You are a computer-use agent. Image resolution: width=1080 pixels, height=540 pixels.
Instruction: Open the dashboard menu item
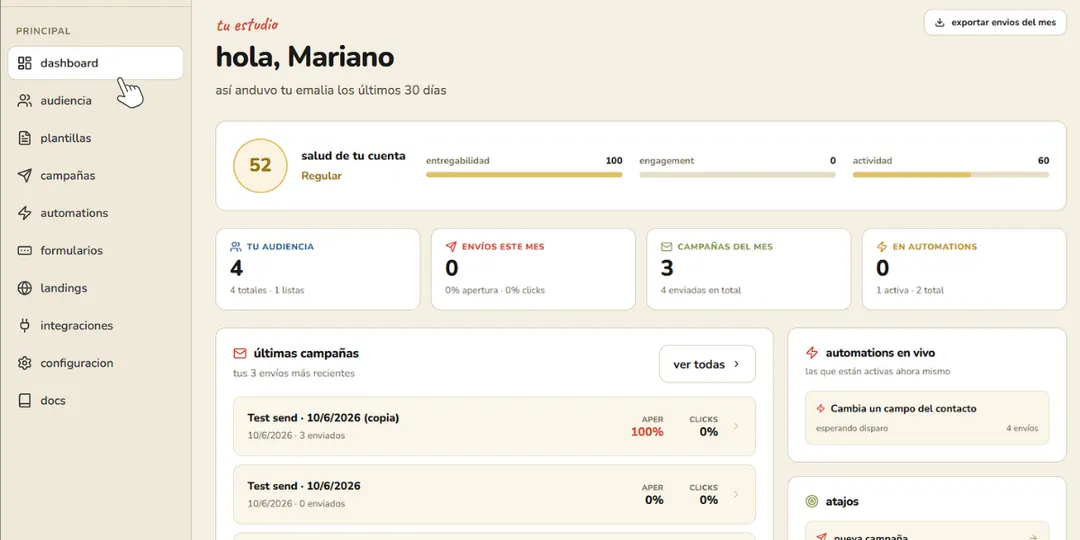coord(96,63)
